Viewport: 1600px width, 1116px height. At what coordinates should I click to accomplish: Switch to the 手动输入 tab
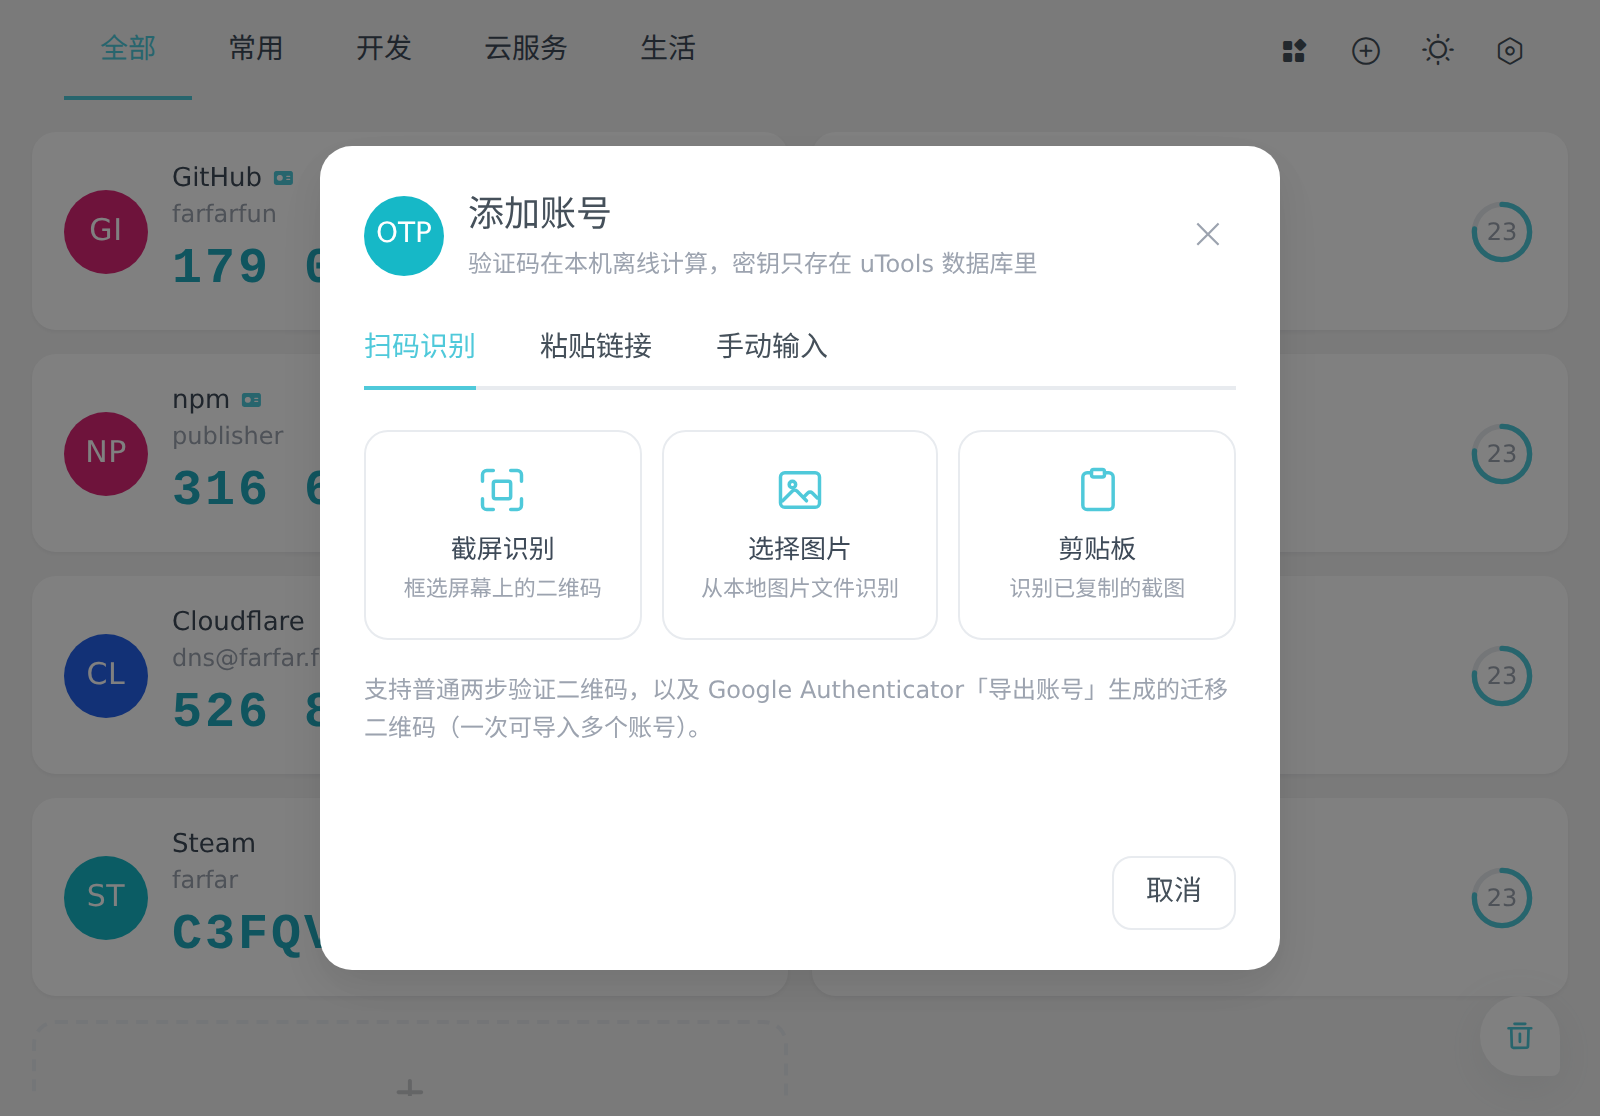click(772, 346)
